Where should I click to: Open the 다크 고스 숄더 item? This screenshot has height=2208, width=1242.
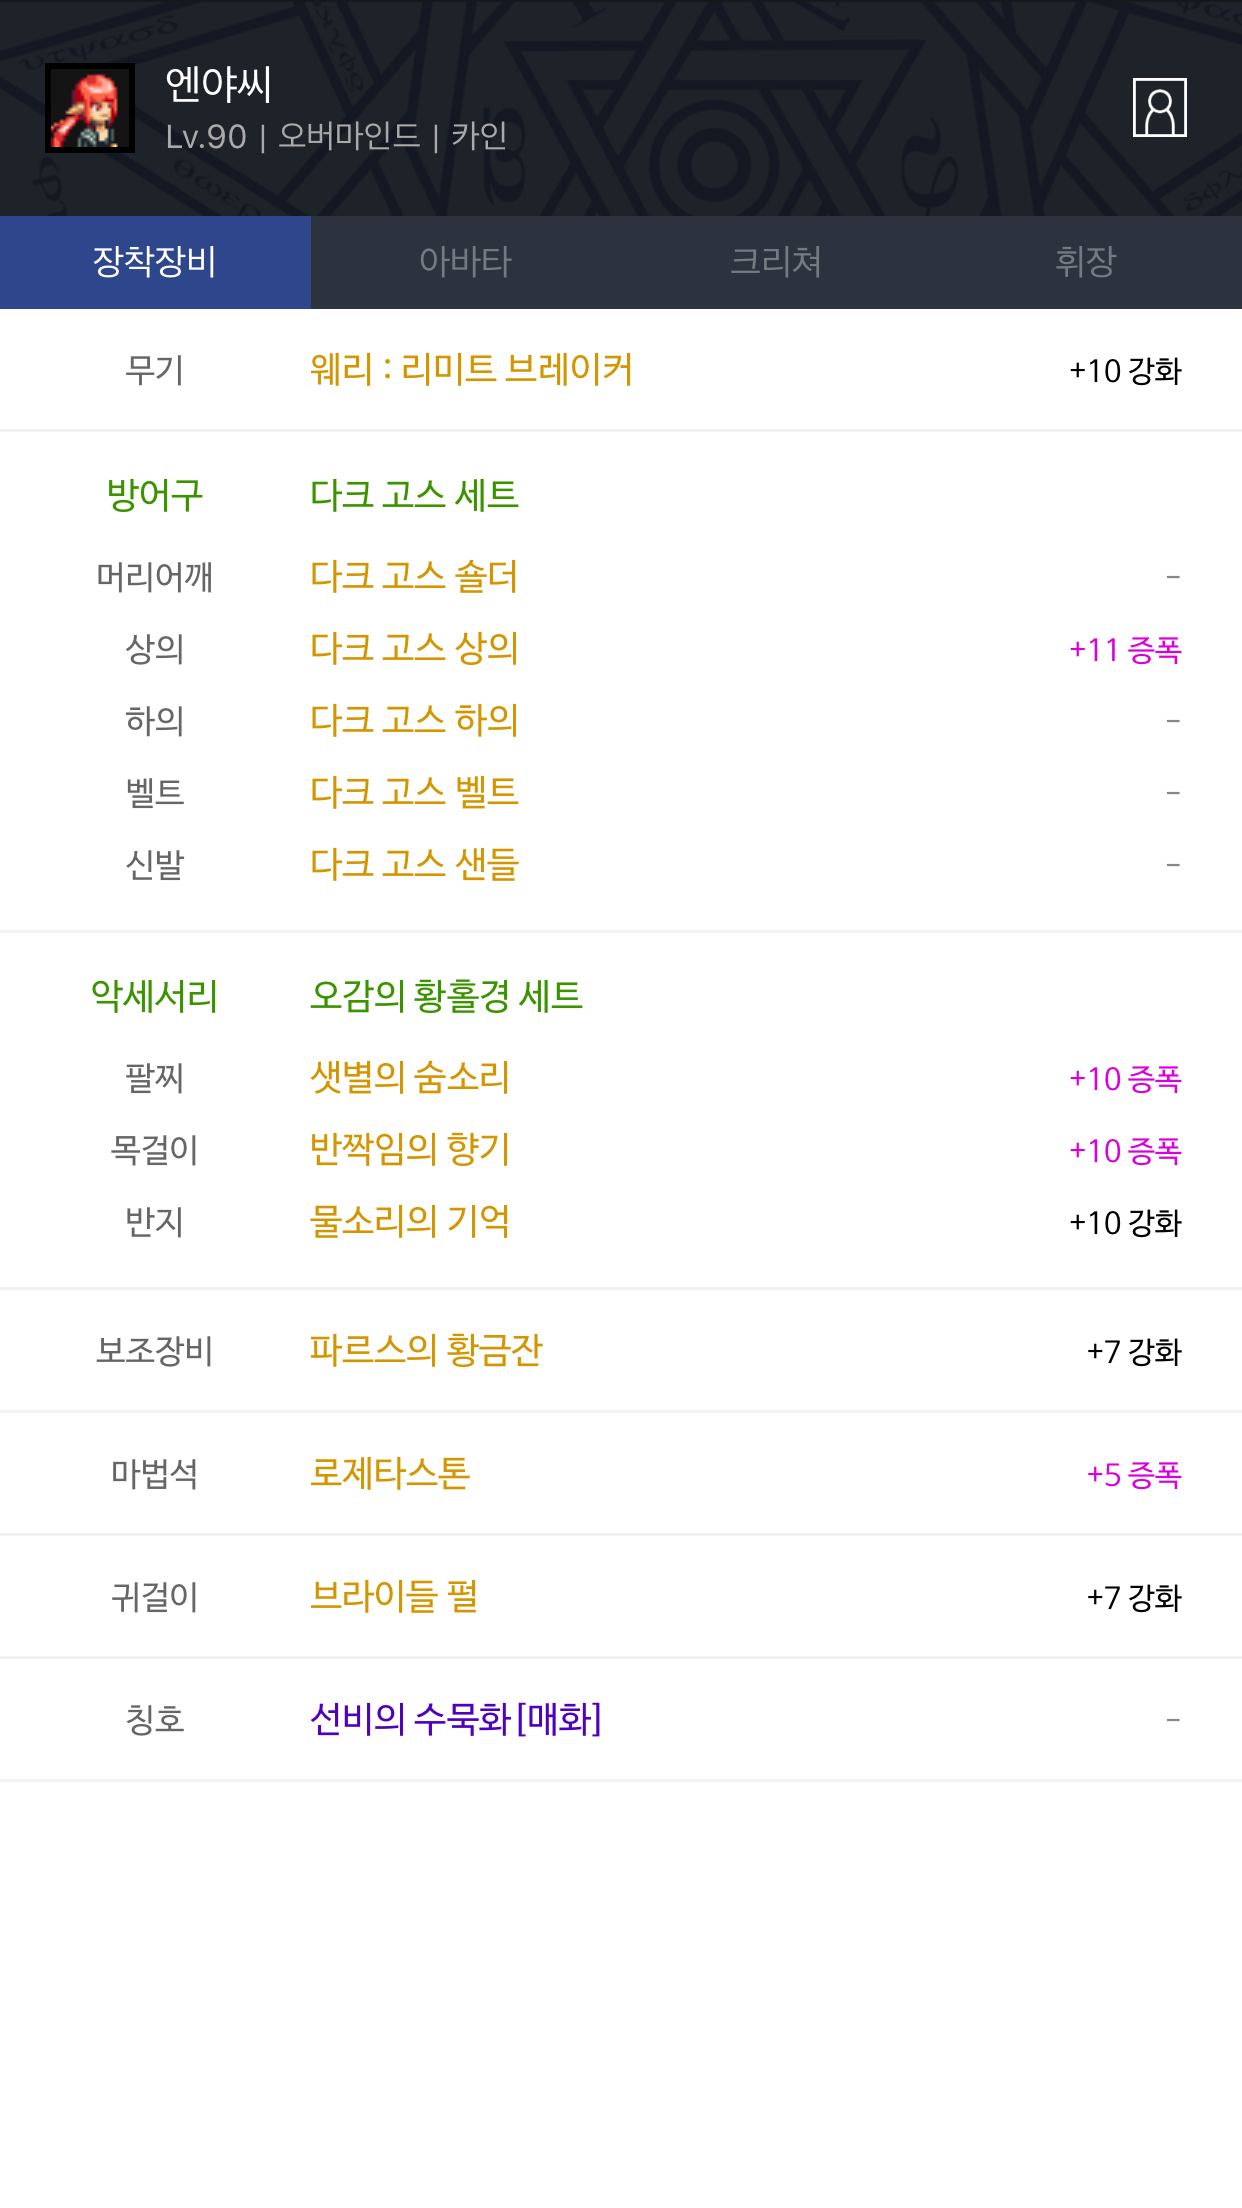click(414, 577)
